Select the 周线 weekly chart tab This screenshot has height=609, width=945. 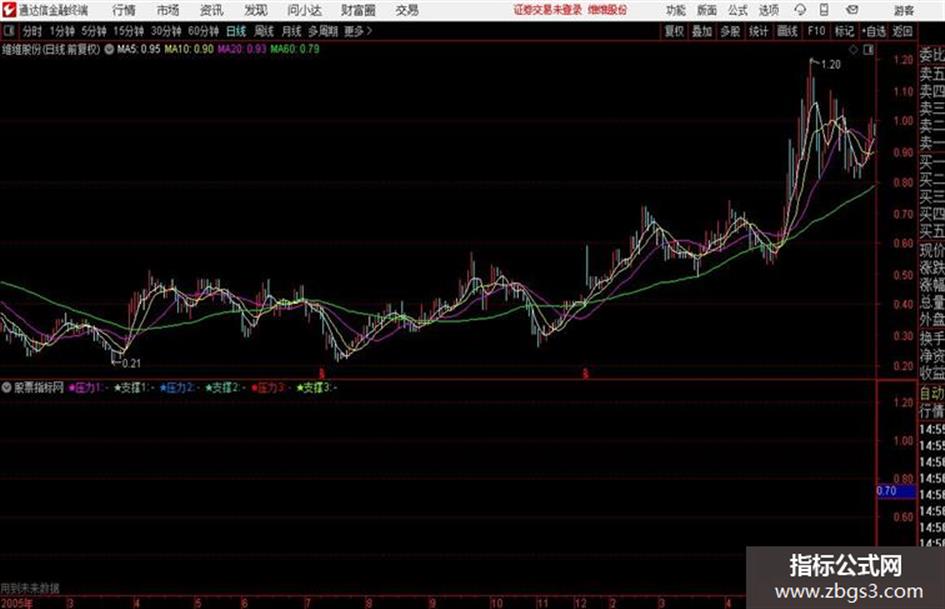263,31
